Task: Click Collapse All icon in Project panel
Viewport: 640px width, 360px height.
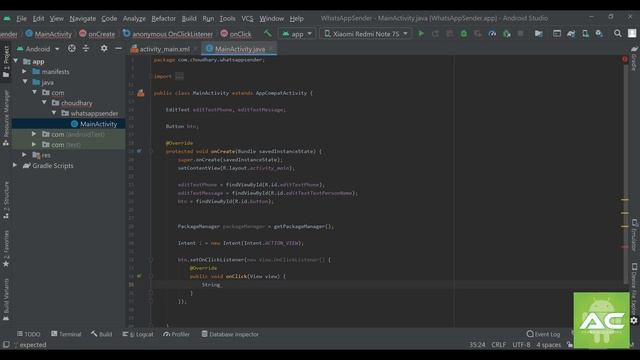Action: point(86,49)
